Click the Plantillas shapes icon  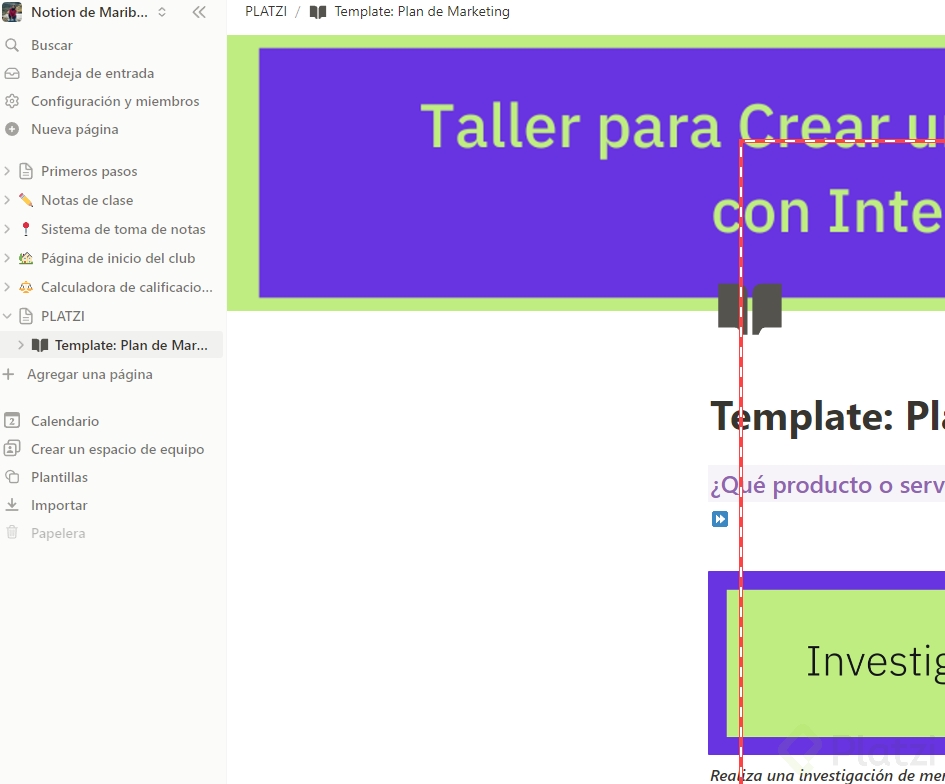11,477
